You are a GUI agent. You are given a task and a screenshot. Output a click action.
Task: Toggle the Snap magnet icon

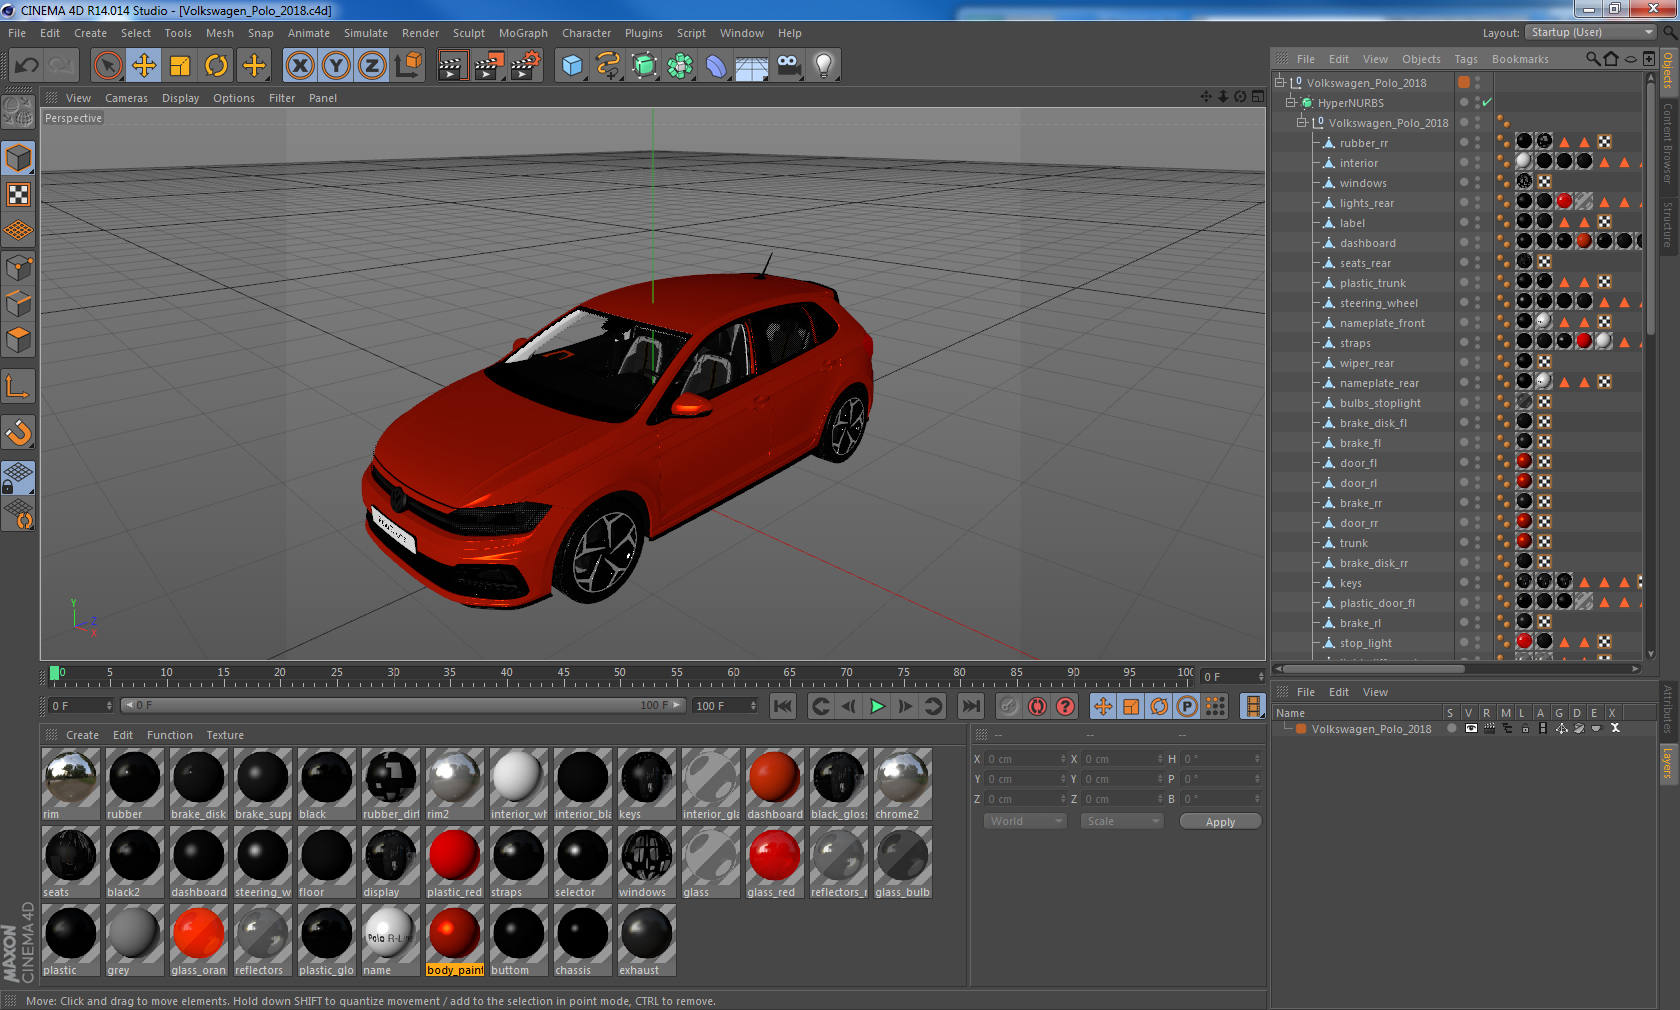coord(18,432)
